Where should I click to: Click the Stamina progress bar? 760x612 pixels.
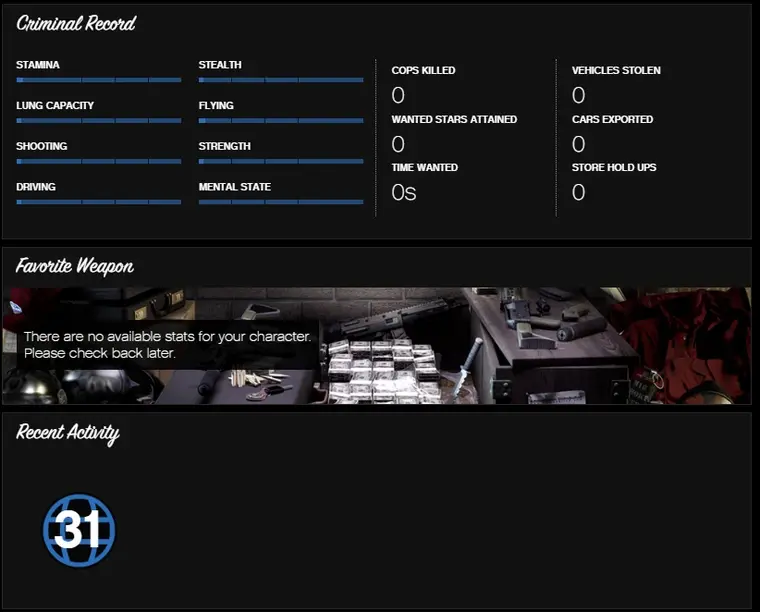point(99,80)
